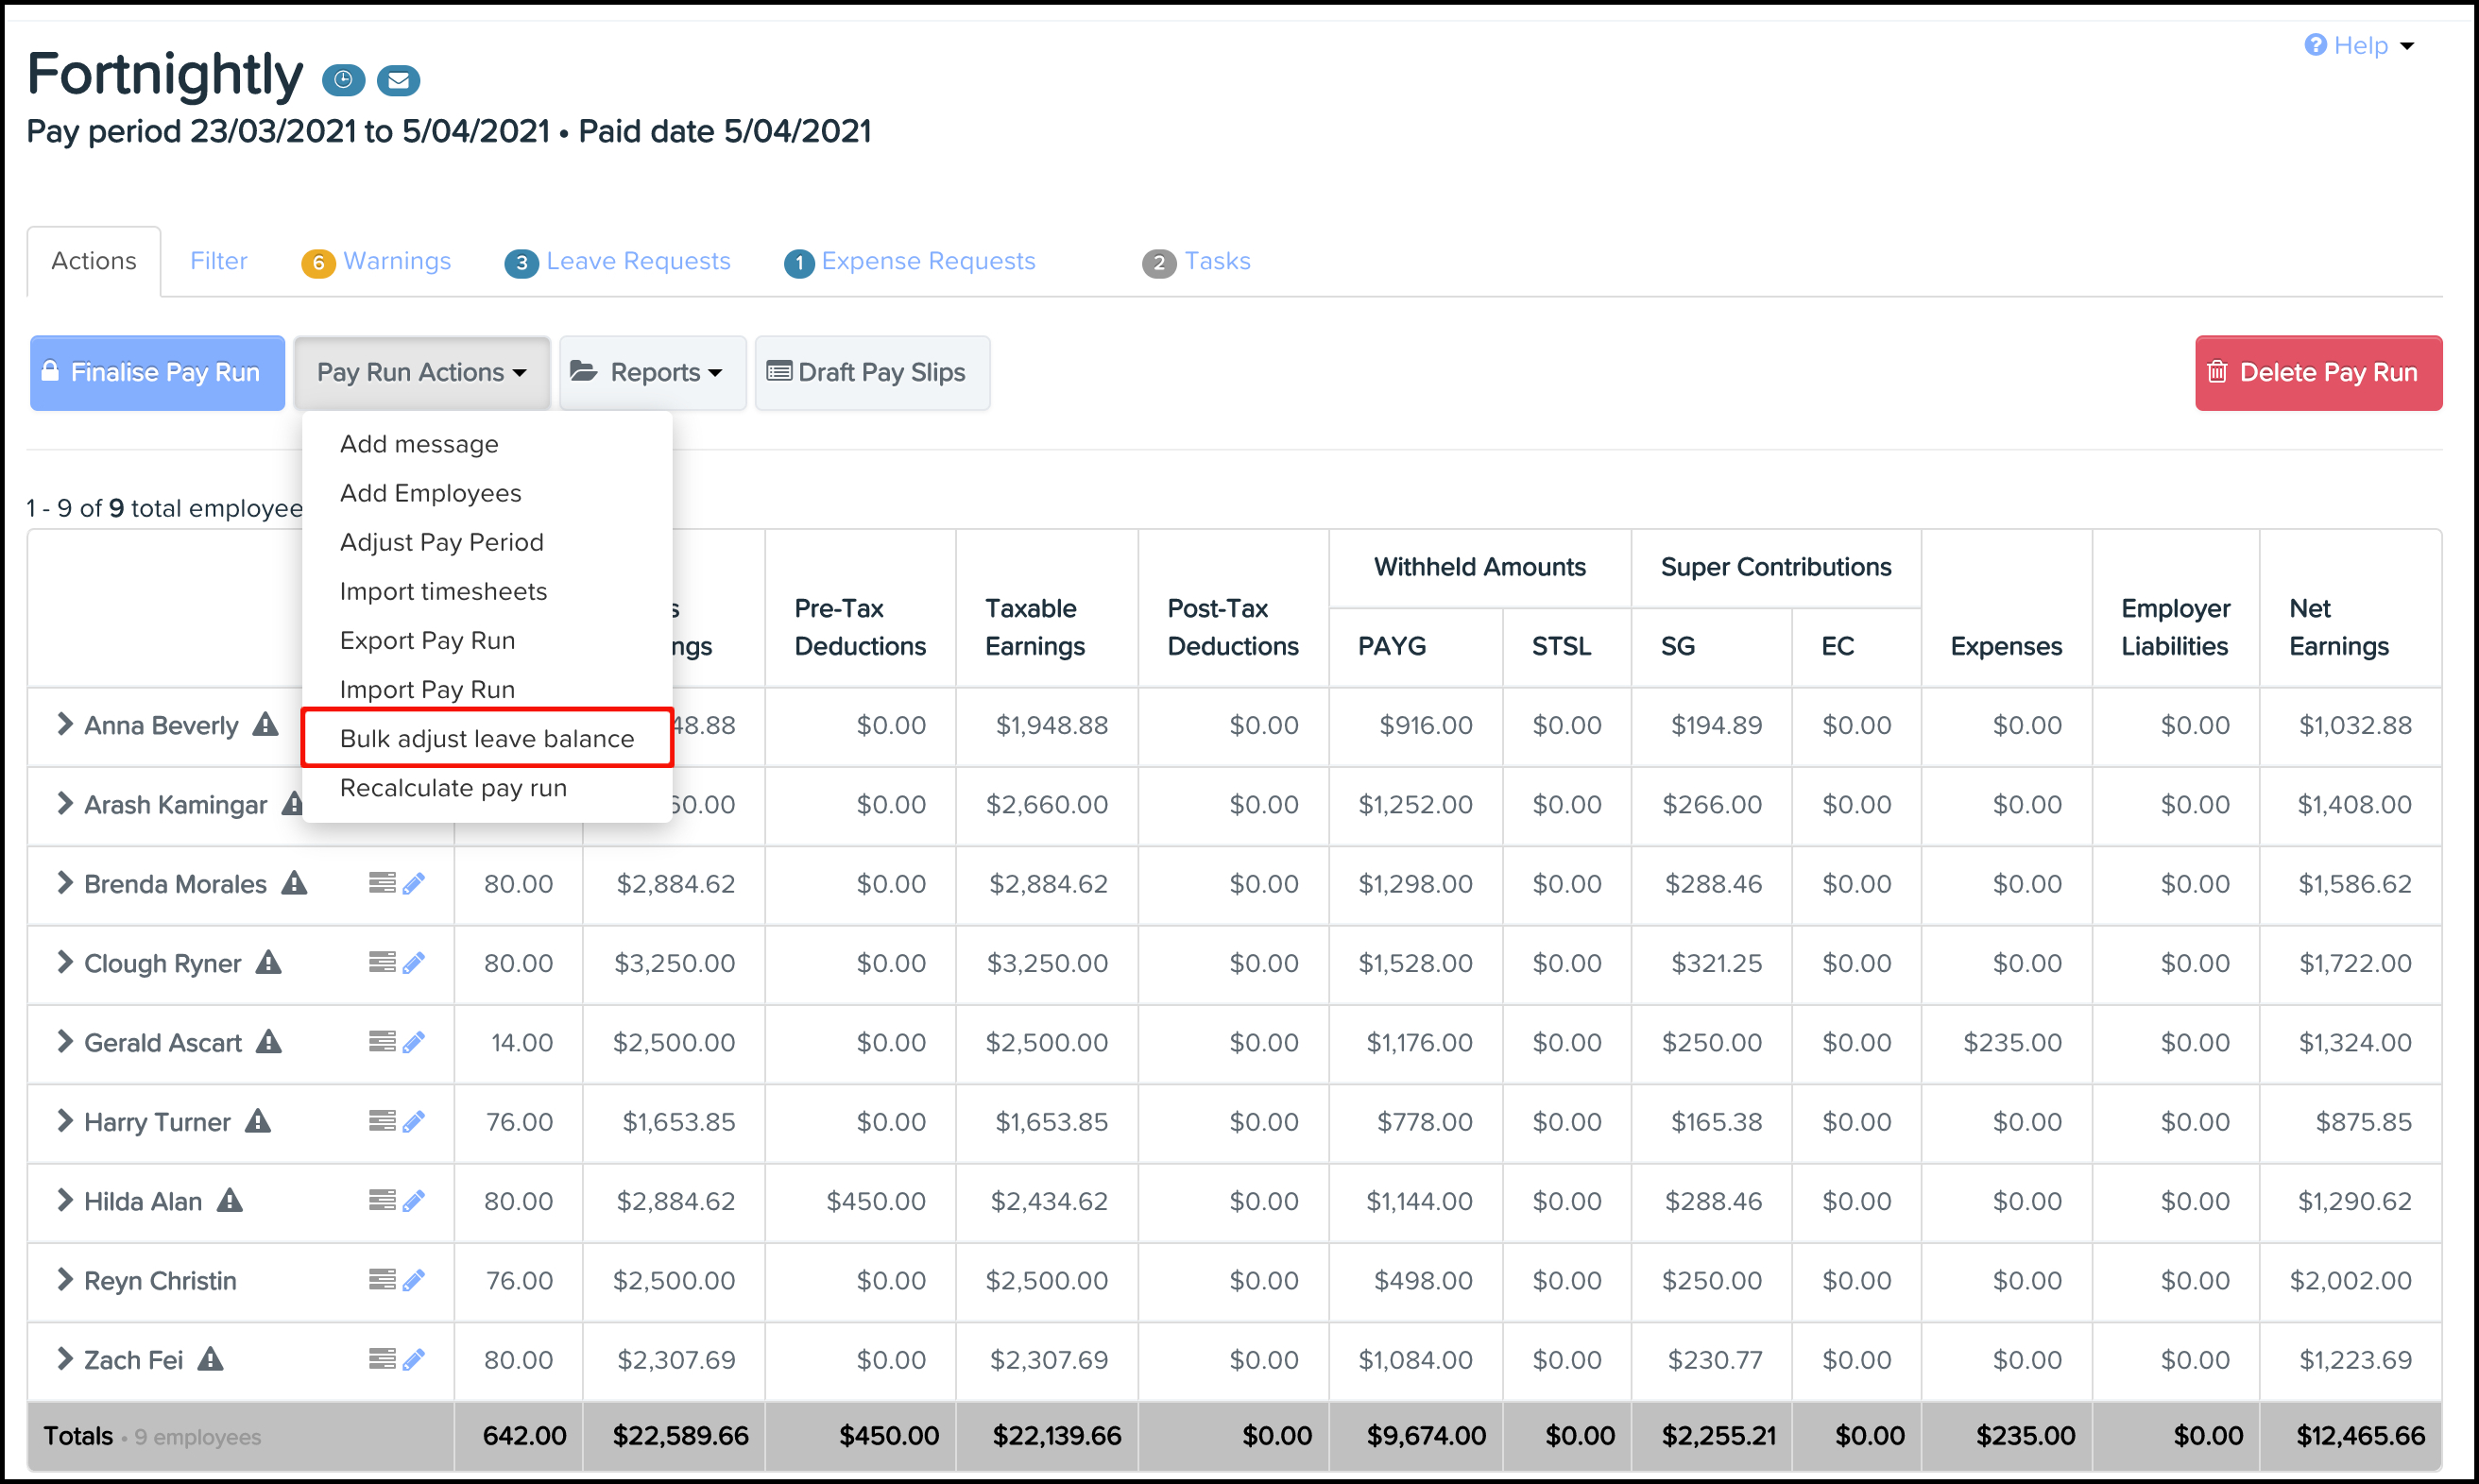Click the warning triangle next to Harry Turner

(258, 1121)
